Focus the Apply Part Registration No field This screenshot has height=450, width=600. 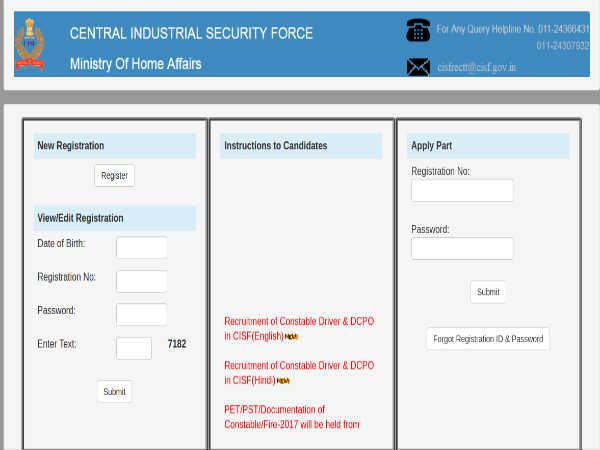coord(462,191)
